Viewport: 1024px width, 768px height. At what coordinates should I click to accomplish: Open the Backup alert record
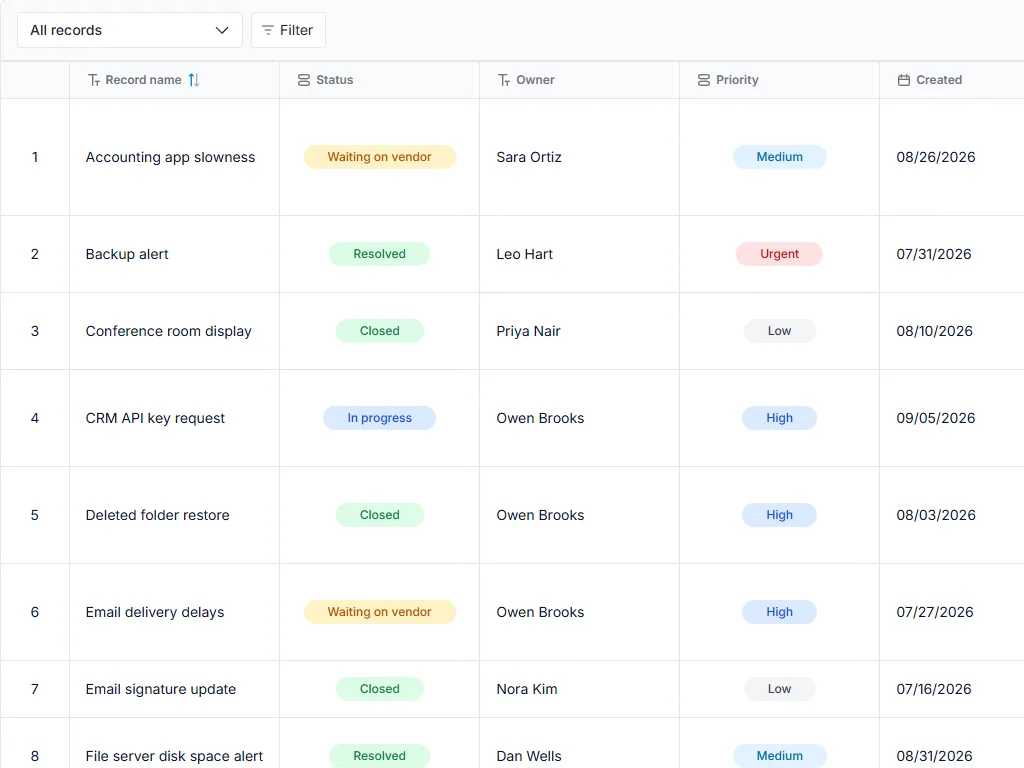(x=127, y=254)
